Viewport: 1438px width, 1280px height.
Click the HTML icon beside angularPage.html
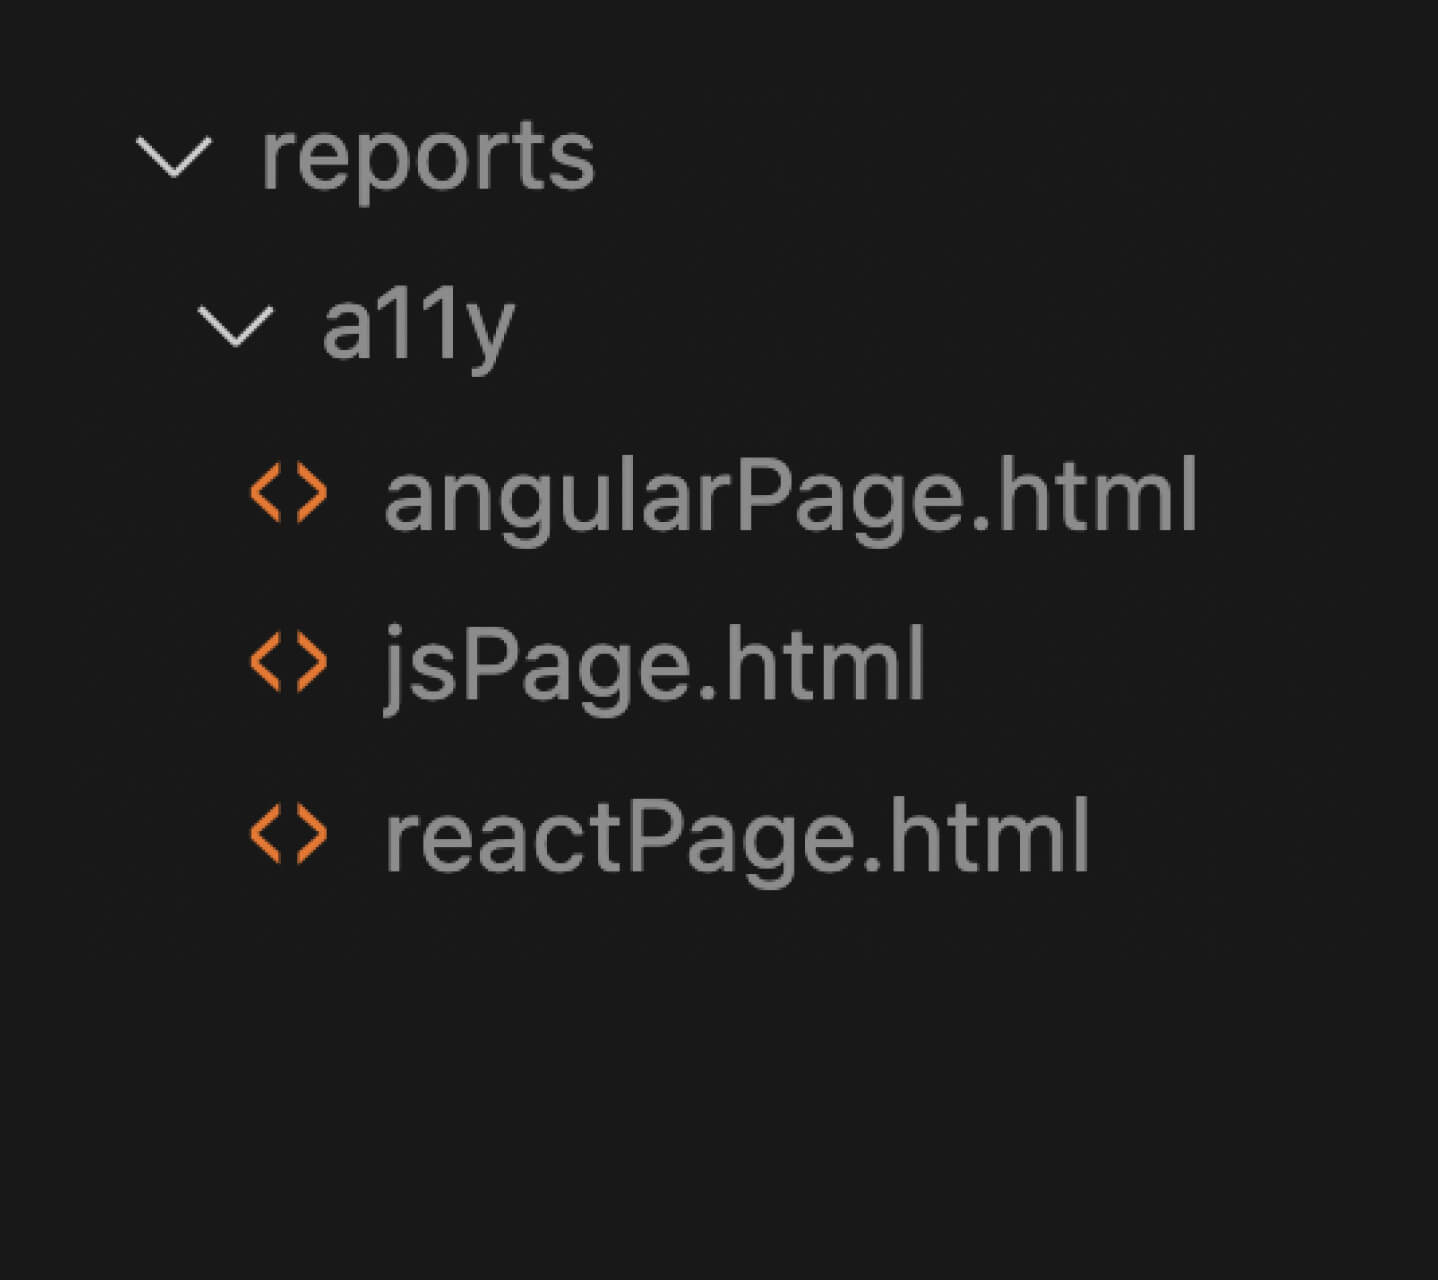pos(288,493)
